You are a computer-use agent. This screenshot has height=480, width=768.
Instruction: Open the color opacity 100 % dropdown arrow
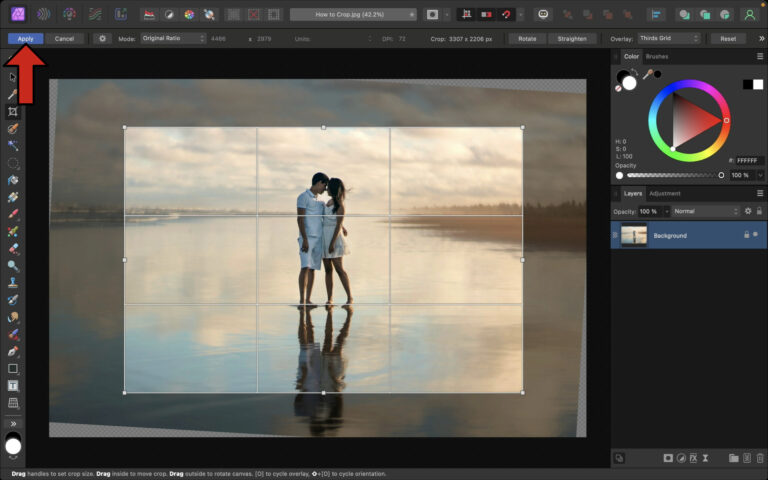[x=760, y=175]
